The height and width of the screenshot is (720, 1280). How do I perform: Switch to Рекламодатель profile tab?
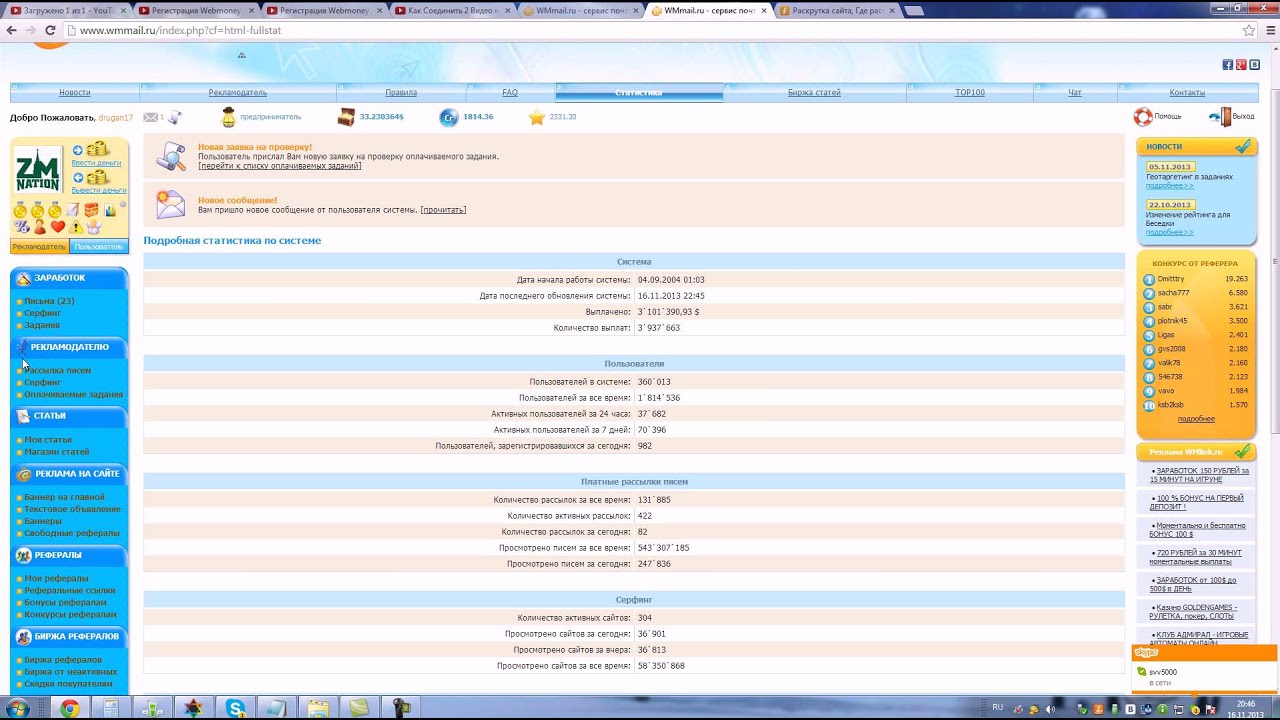[x=39, y=246]
